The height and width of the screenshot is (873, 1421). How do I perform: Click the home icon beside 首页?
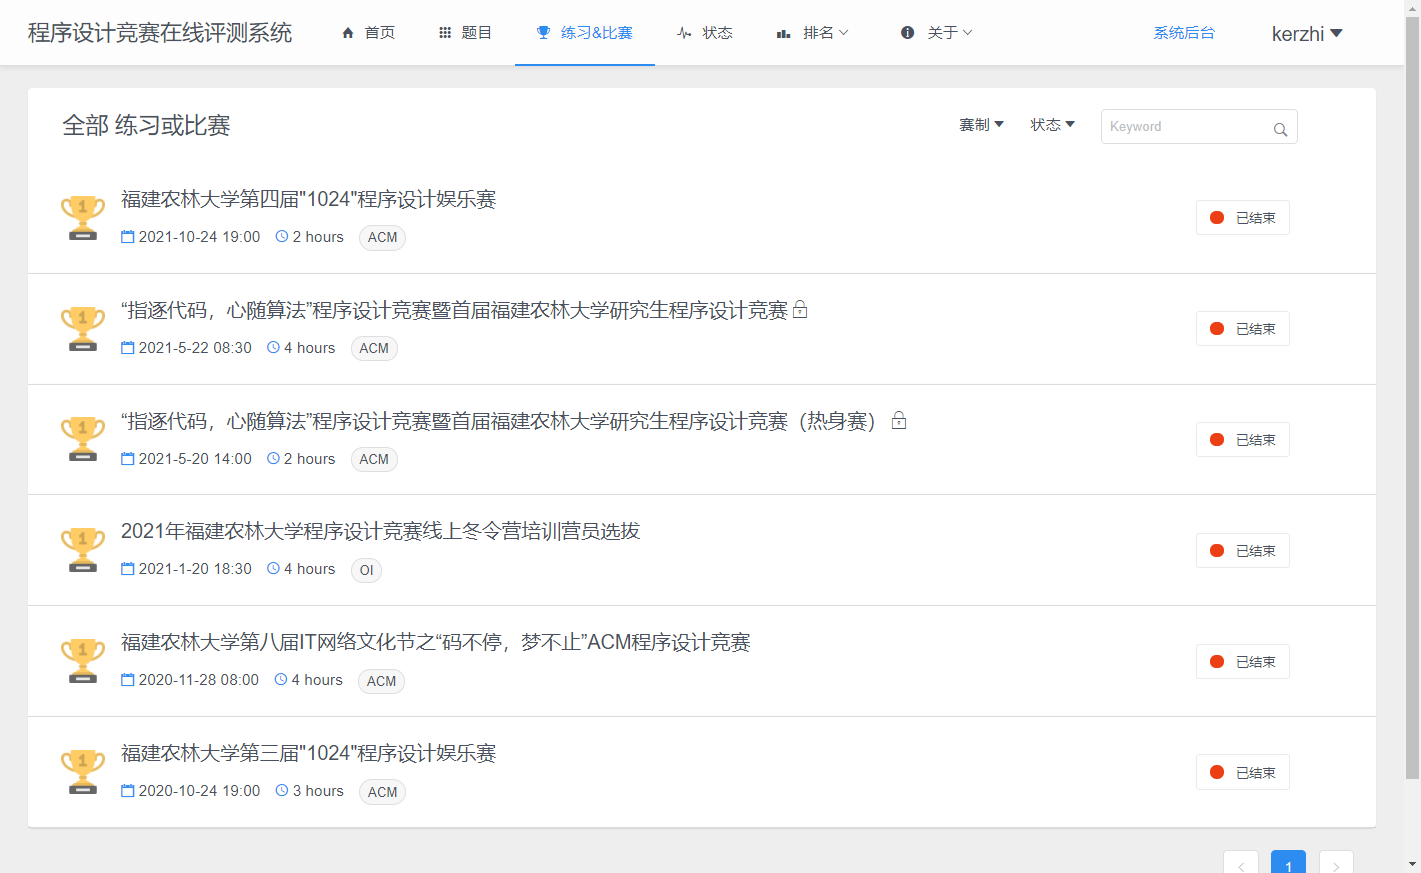click(x=348, y=33)
